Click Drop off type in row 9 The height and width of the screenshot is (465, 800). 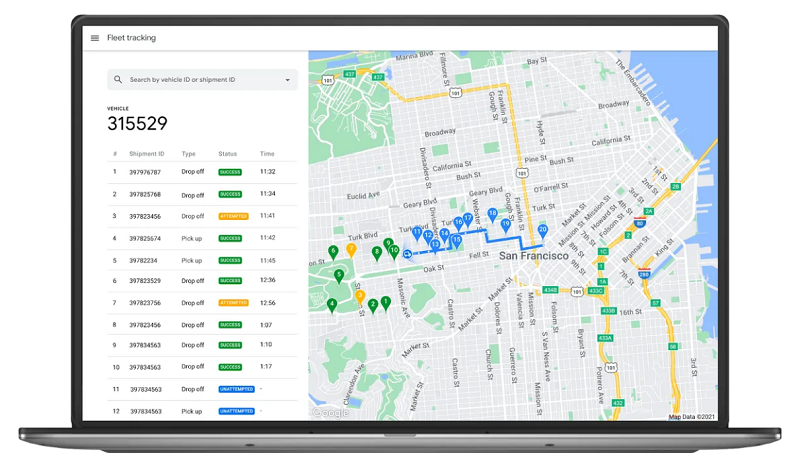coord(193,345)
